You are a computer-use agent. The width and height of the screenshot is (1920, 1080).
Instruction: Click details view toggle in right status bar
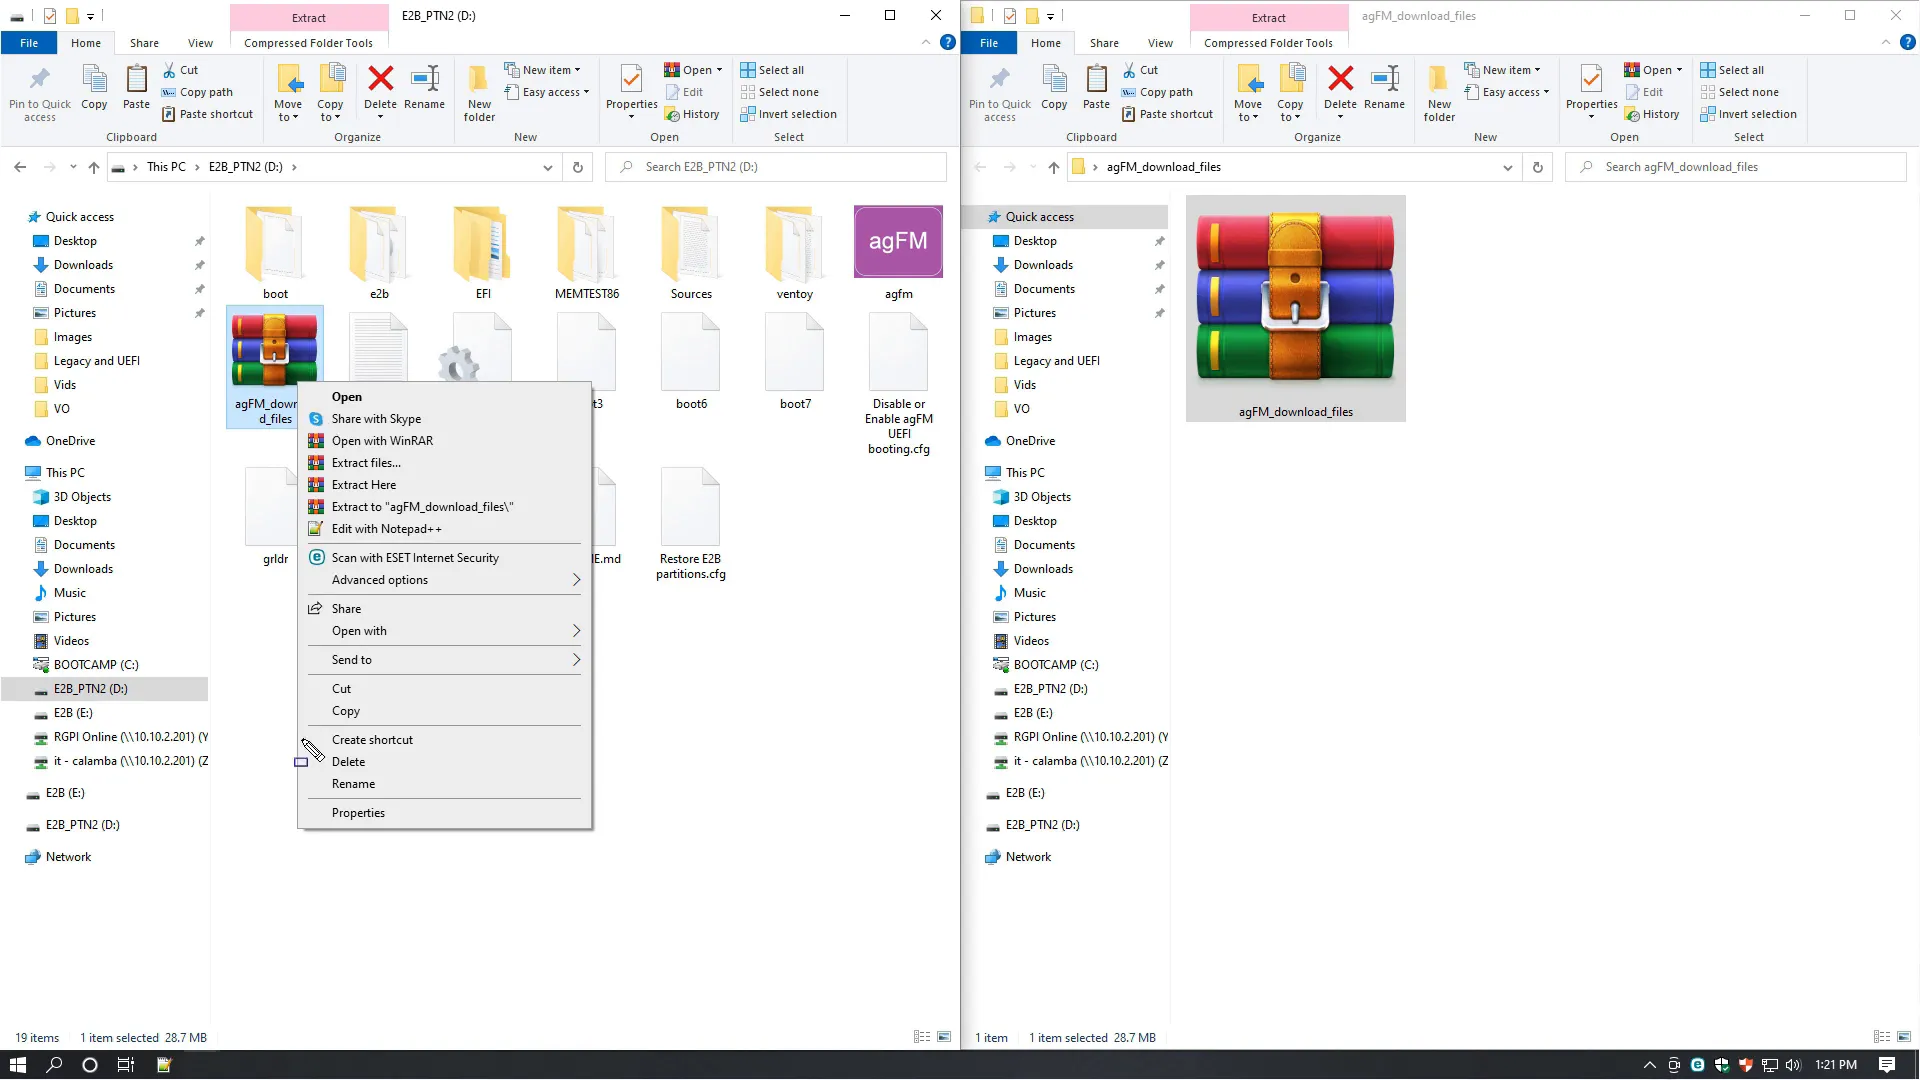click(x=1881, y=1037)
